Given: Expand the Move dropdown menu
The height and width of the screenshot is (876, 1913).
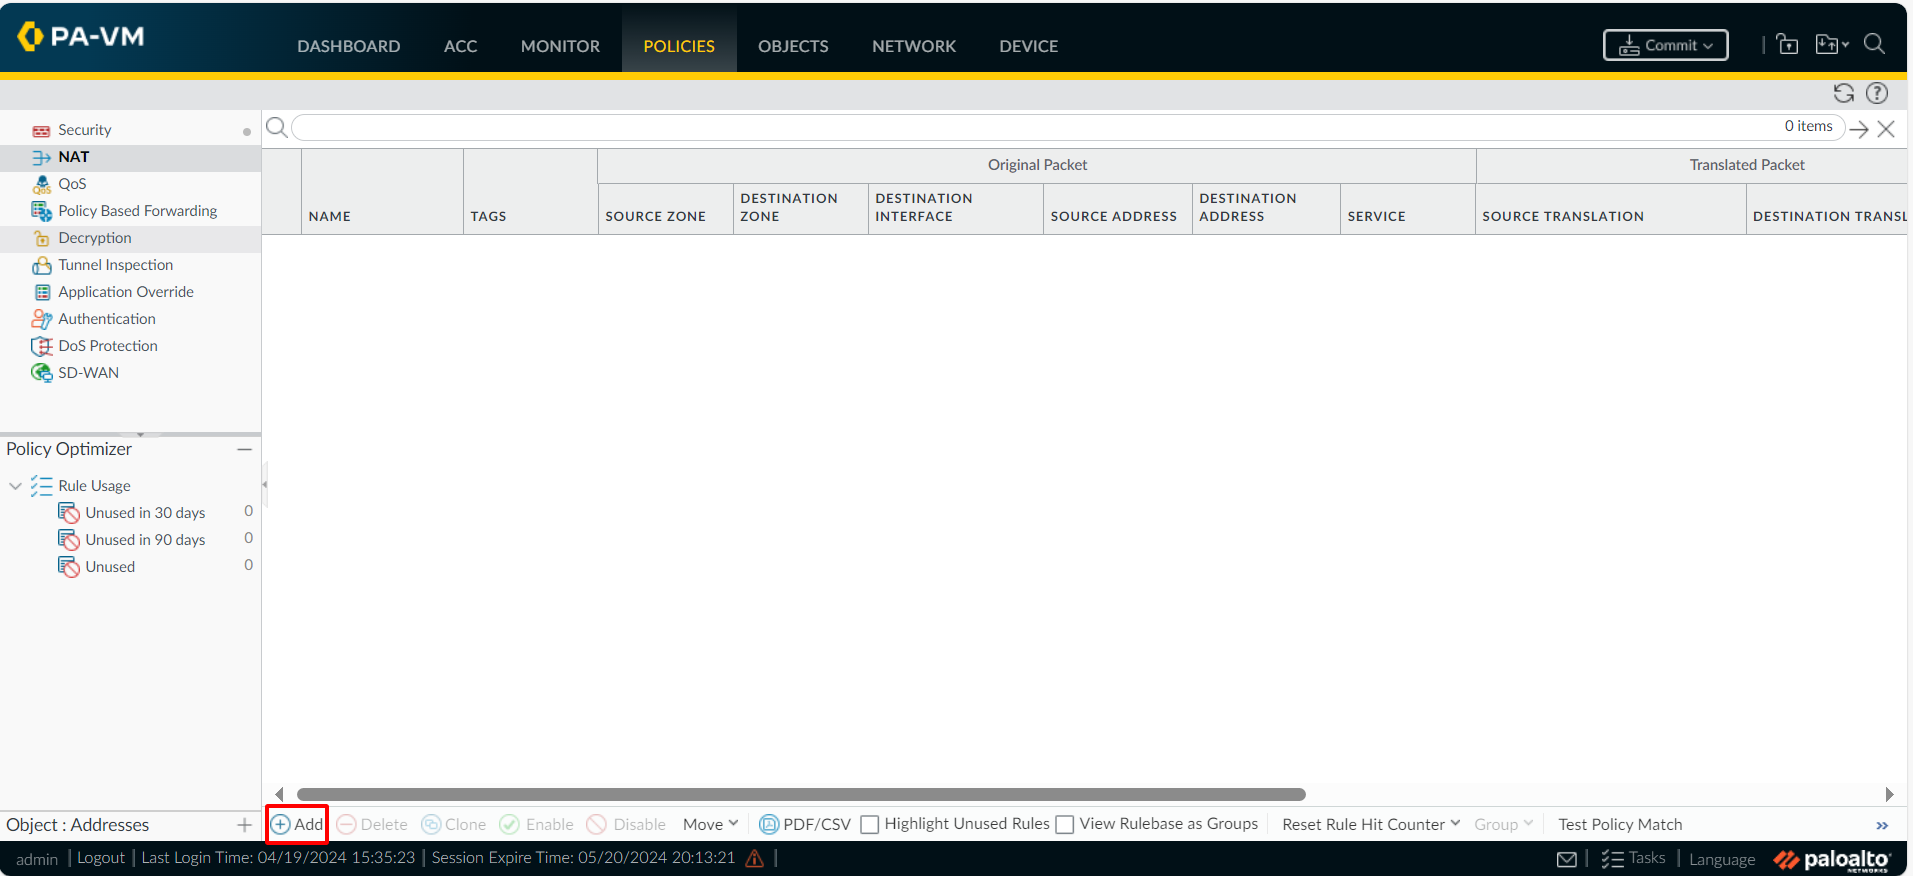Looking at the screenshot, I should point(710,824).
